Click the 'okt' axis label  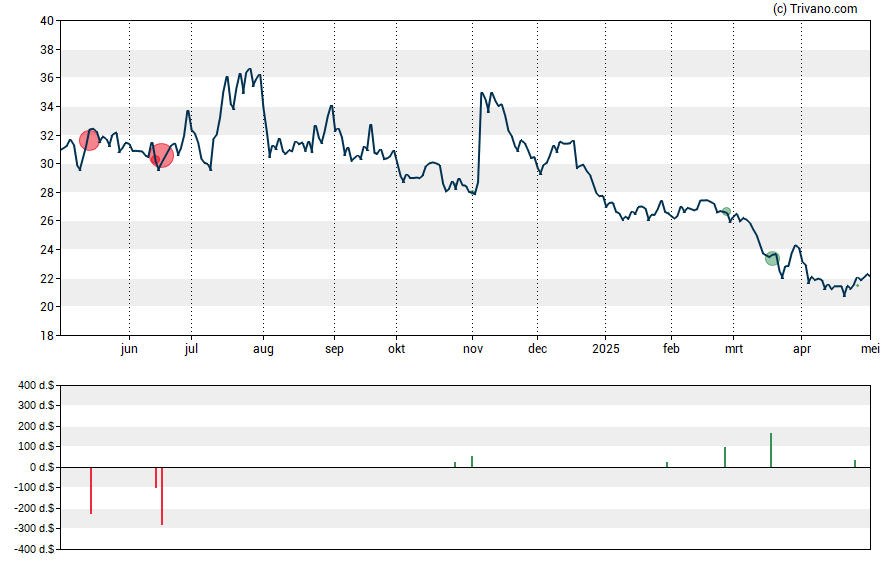(x=396, y=349)
